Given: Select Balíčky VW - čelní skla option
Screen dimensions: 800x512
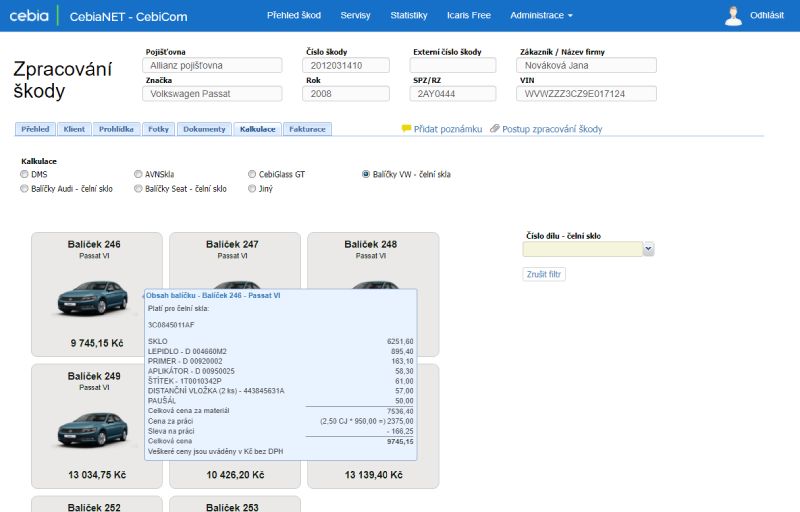Looking at the screenshot, I should pos(365,174).
